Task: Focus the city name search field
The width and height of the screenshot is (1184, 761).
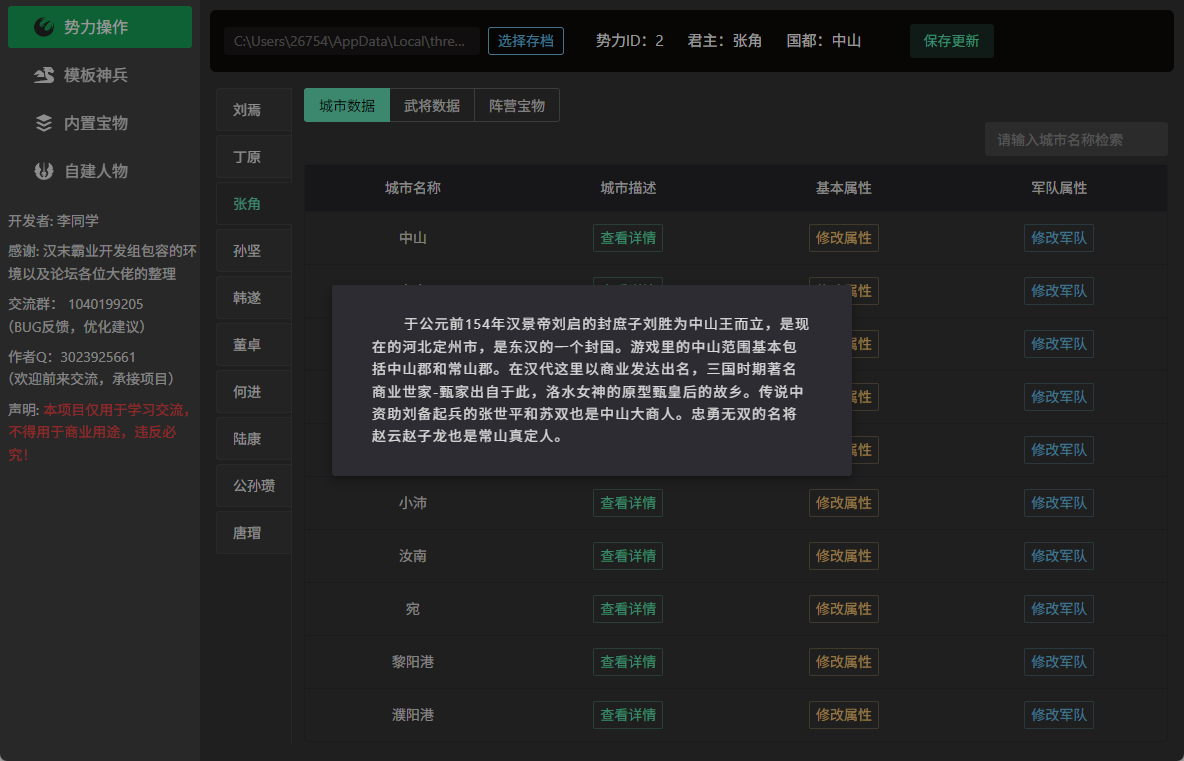Action: pyautogui.click(x=1076, y=140)
